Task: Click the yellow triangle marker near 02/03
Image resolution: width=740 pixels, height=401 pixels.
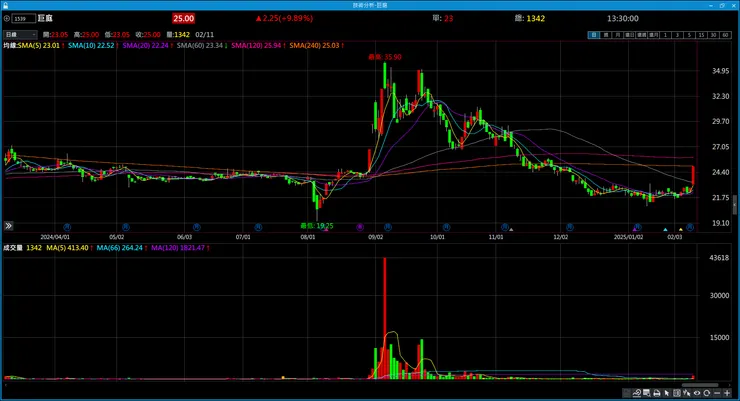Action: 681,230
